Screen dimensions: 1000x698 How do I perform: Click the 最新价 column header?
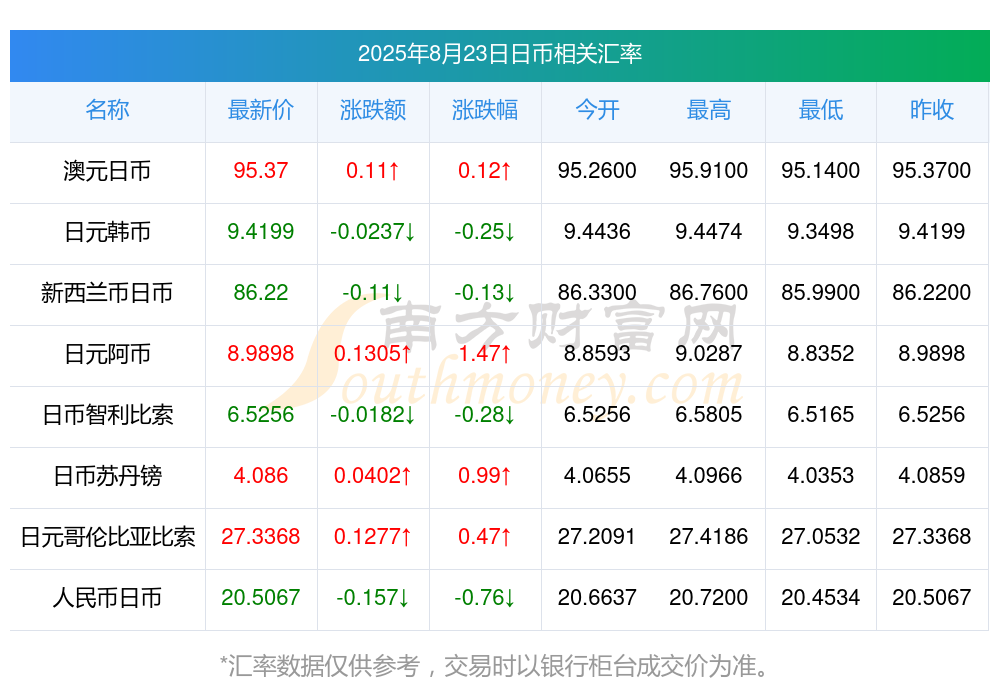[x=261, y=110]
